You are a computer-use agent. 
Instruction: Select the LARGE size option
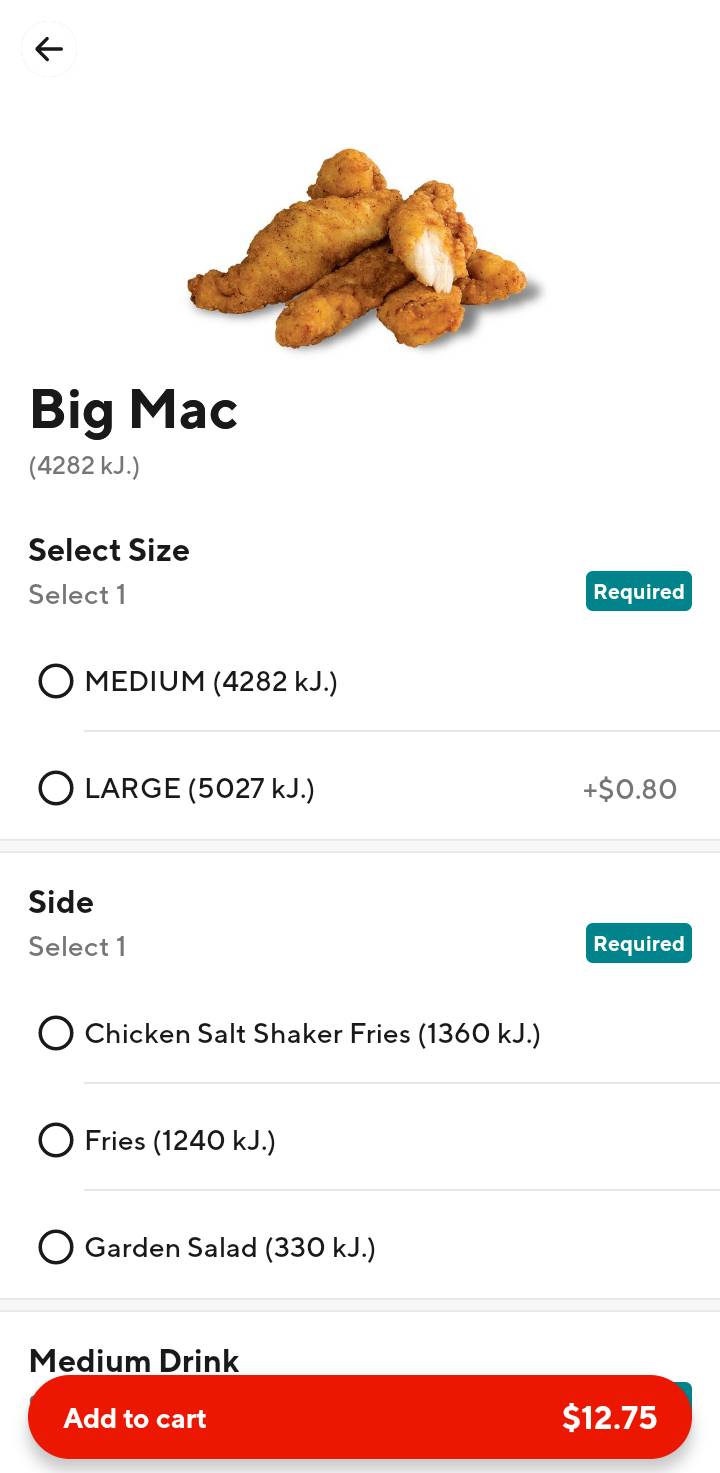[x=55, y=788]
